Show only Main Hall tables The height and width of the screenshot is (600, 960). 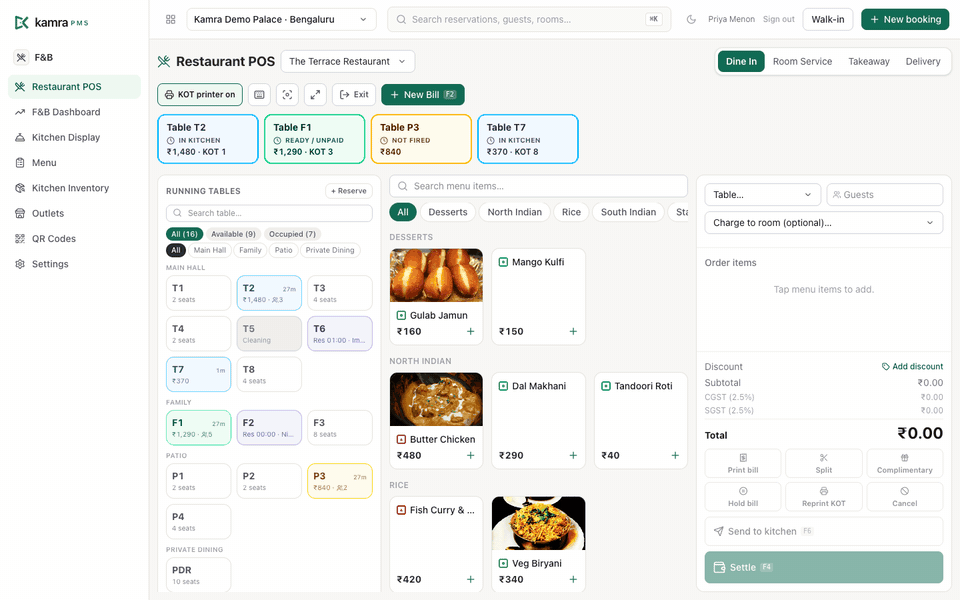point(210,250)
